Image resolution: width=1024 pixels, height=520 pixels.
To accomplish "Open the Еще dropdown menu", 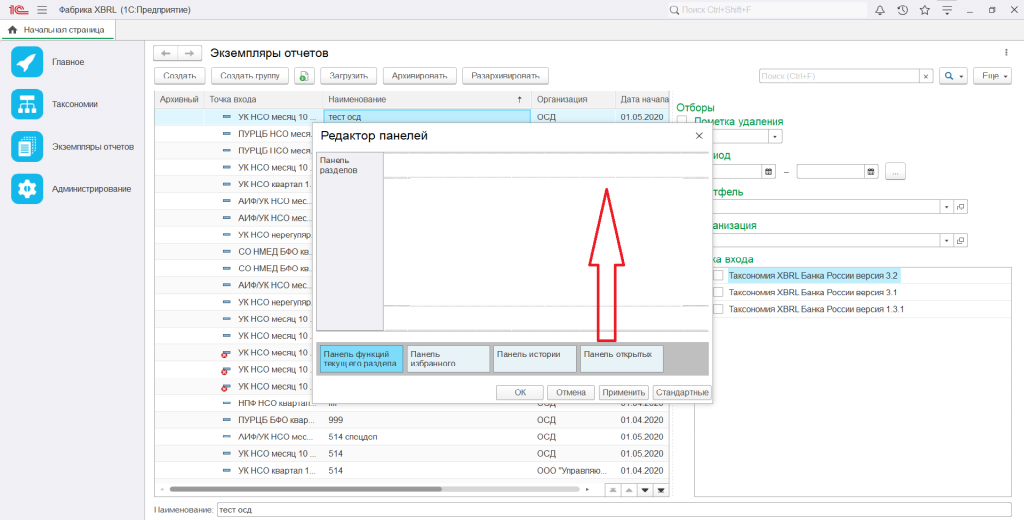I will click(x=992, y=76).
